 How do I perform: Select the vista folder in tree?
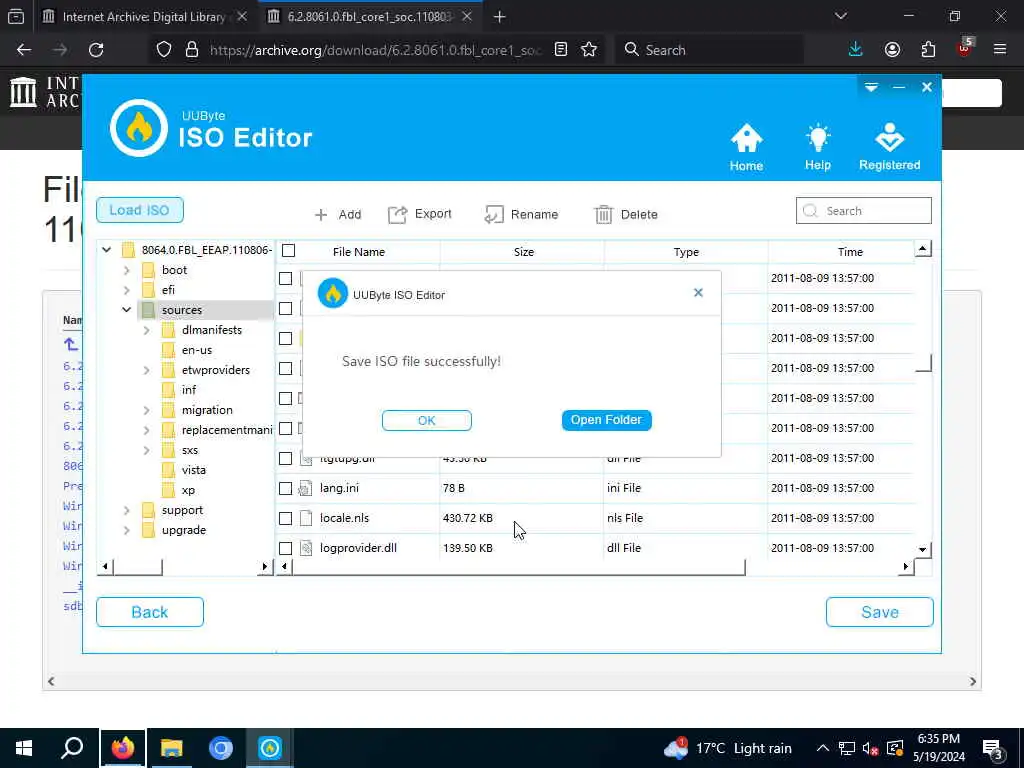[193, 470]
